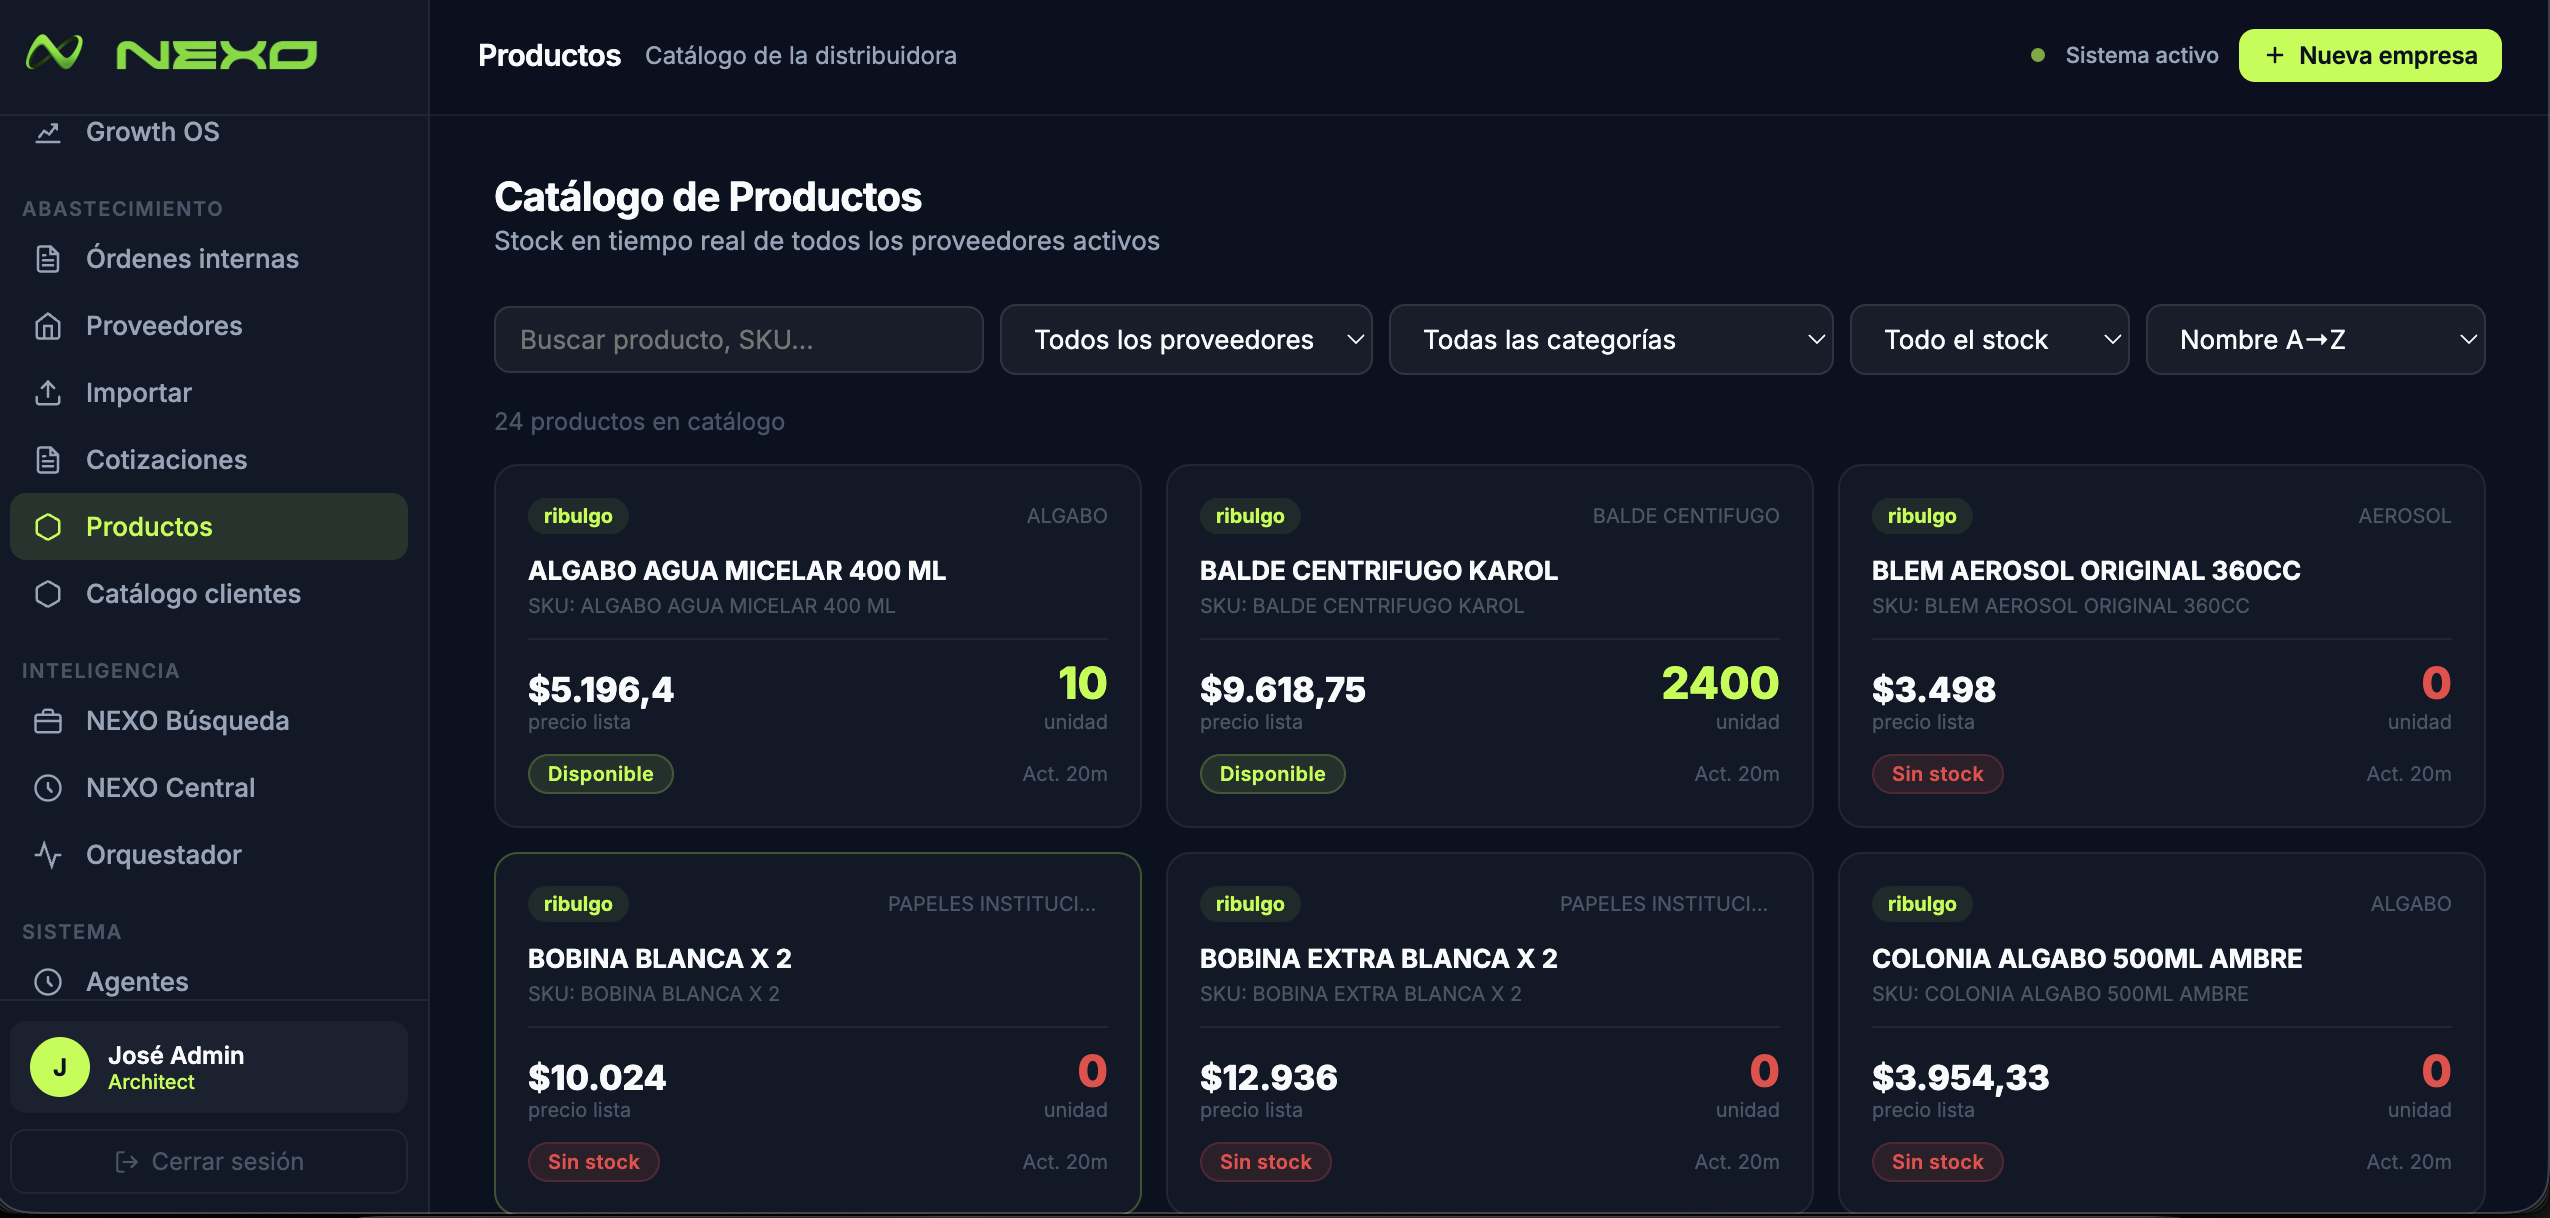Screen dimensions: 2550x1218
Task: Click the 2400 stock quantity
Action: (1720, 684)
